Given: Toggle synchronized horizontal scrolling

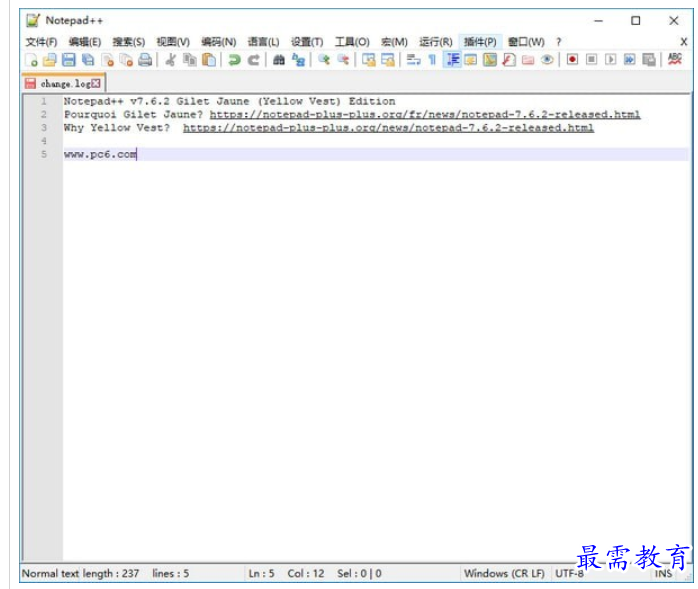Looking at the screenshot, I should click(388, 60).
